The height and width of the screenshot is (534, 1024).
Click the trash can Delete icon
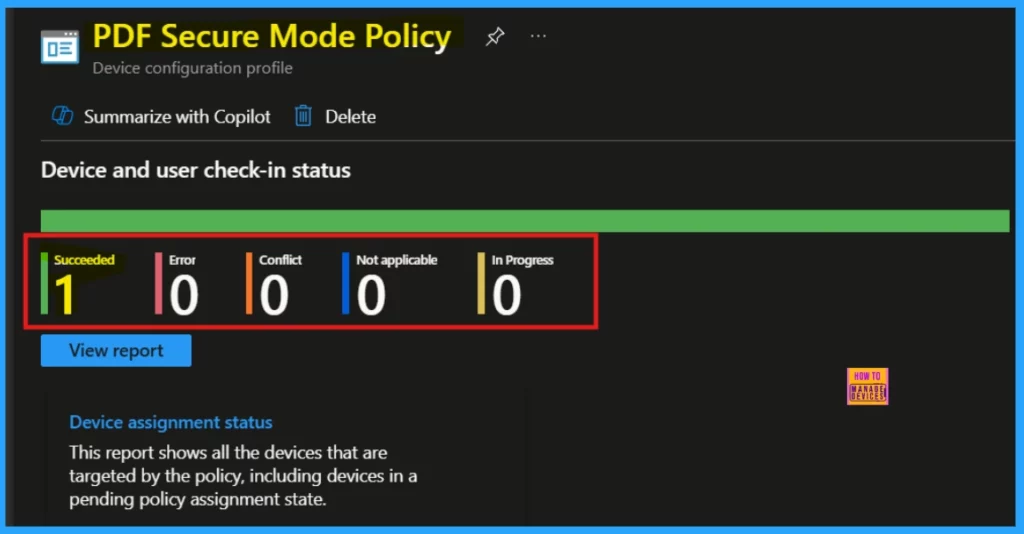click(x=303, y=116)
